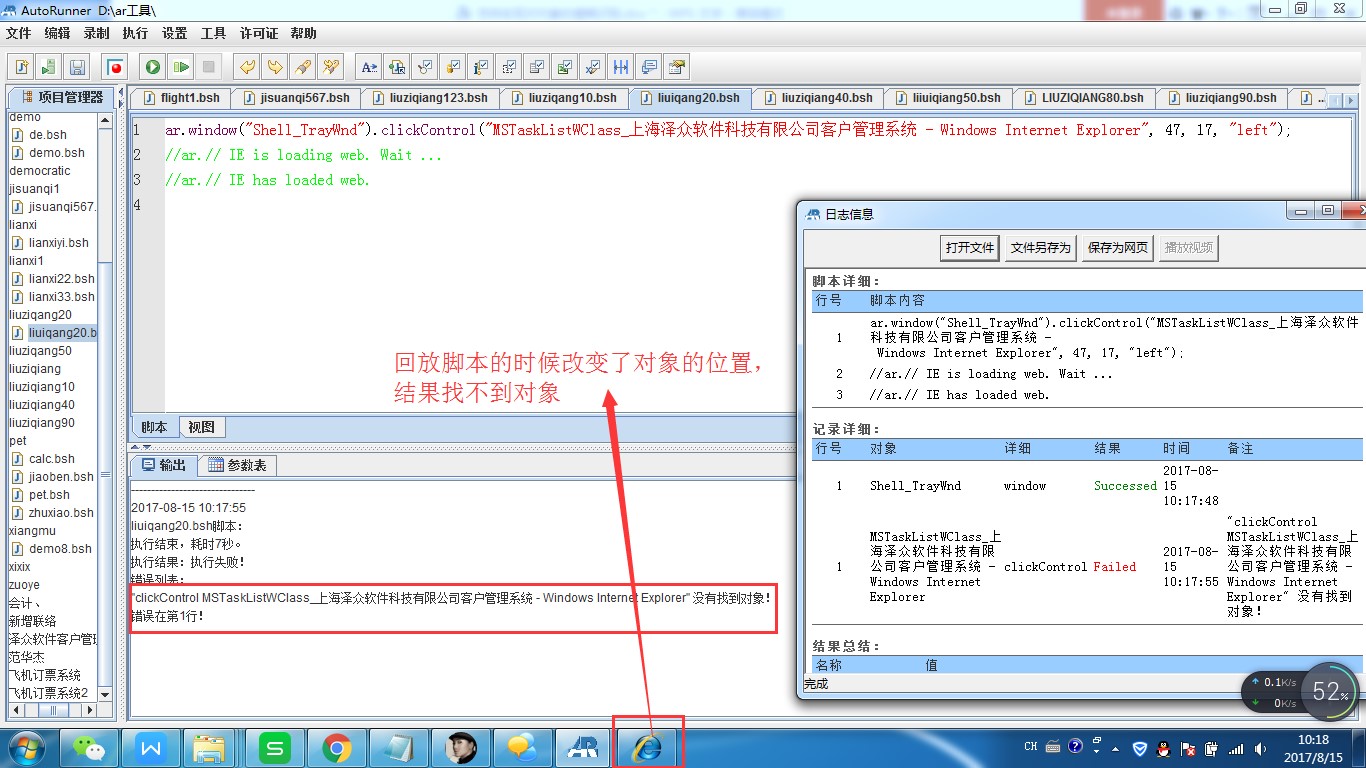Screen dimensions: 1366x768
Task: Select the 视图 tab below the editor
Action: click(x=201, y=427)
